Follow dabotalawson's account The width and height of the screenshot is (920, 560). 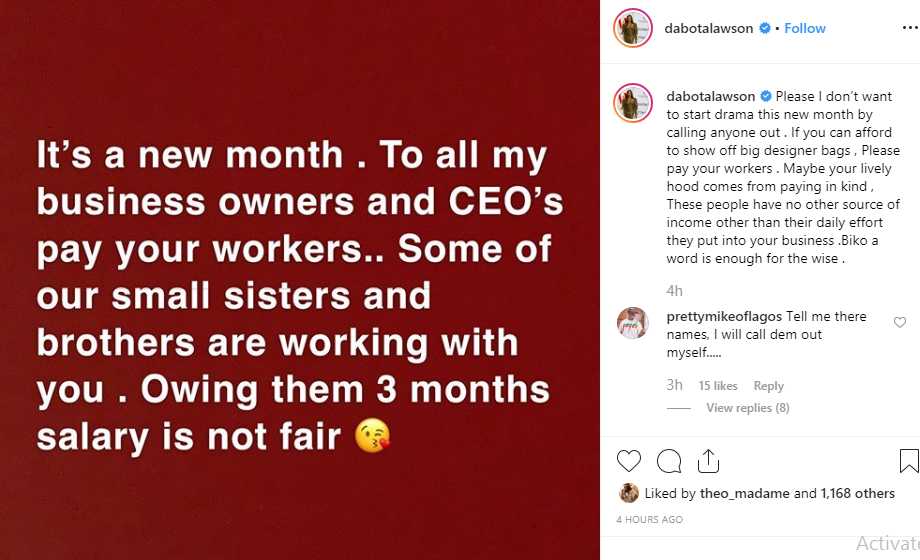coord(805,29)
